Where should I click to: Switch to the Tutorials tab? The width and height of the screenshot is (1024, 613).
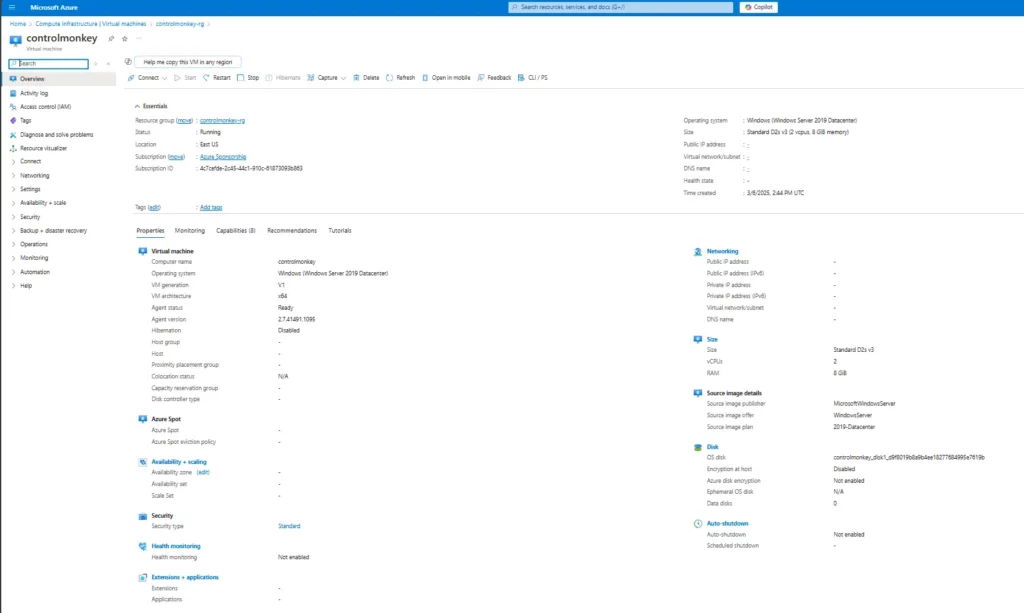[340, 230]
